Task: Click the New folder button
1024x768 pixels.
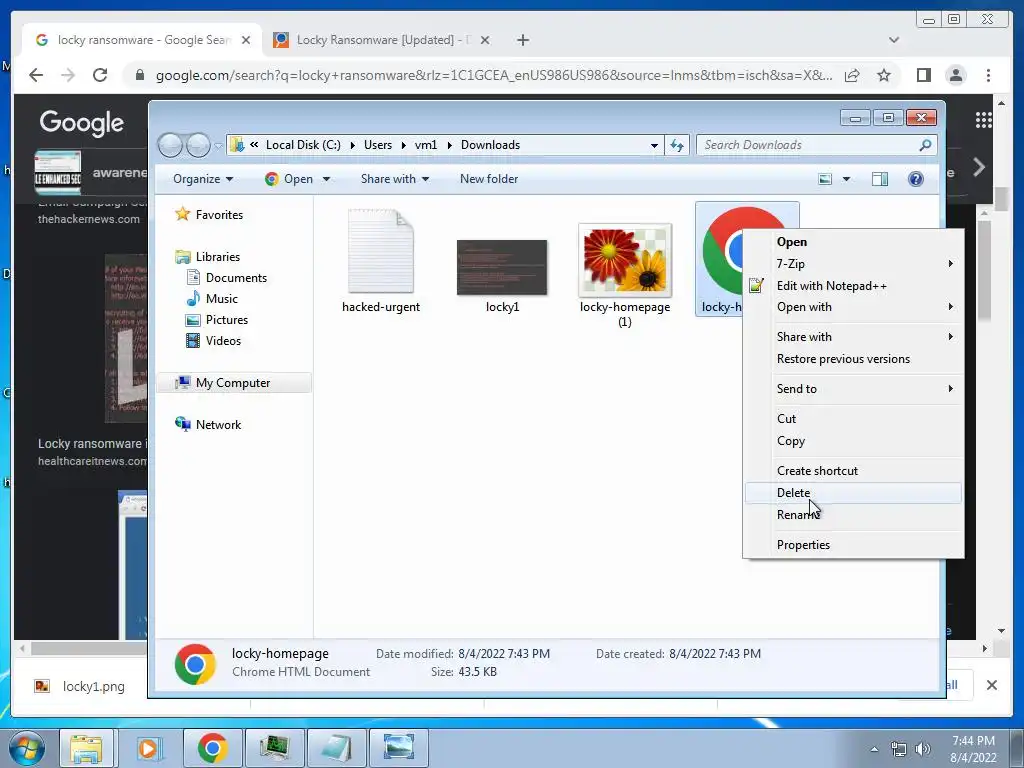Action: [x=488, y=179]
